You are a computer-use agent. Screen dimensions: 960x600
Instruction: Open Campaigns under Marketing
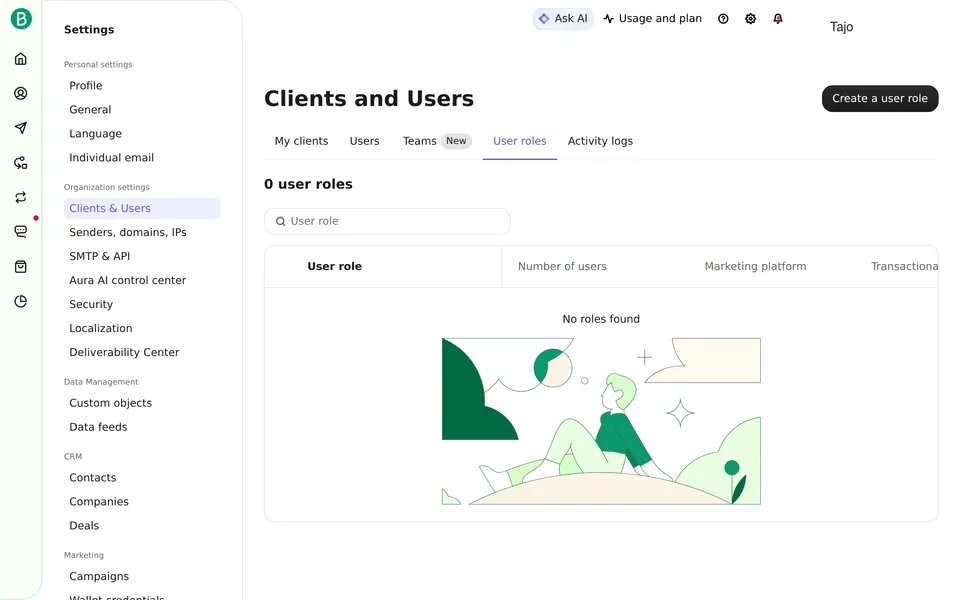(99, 576)
